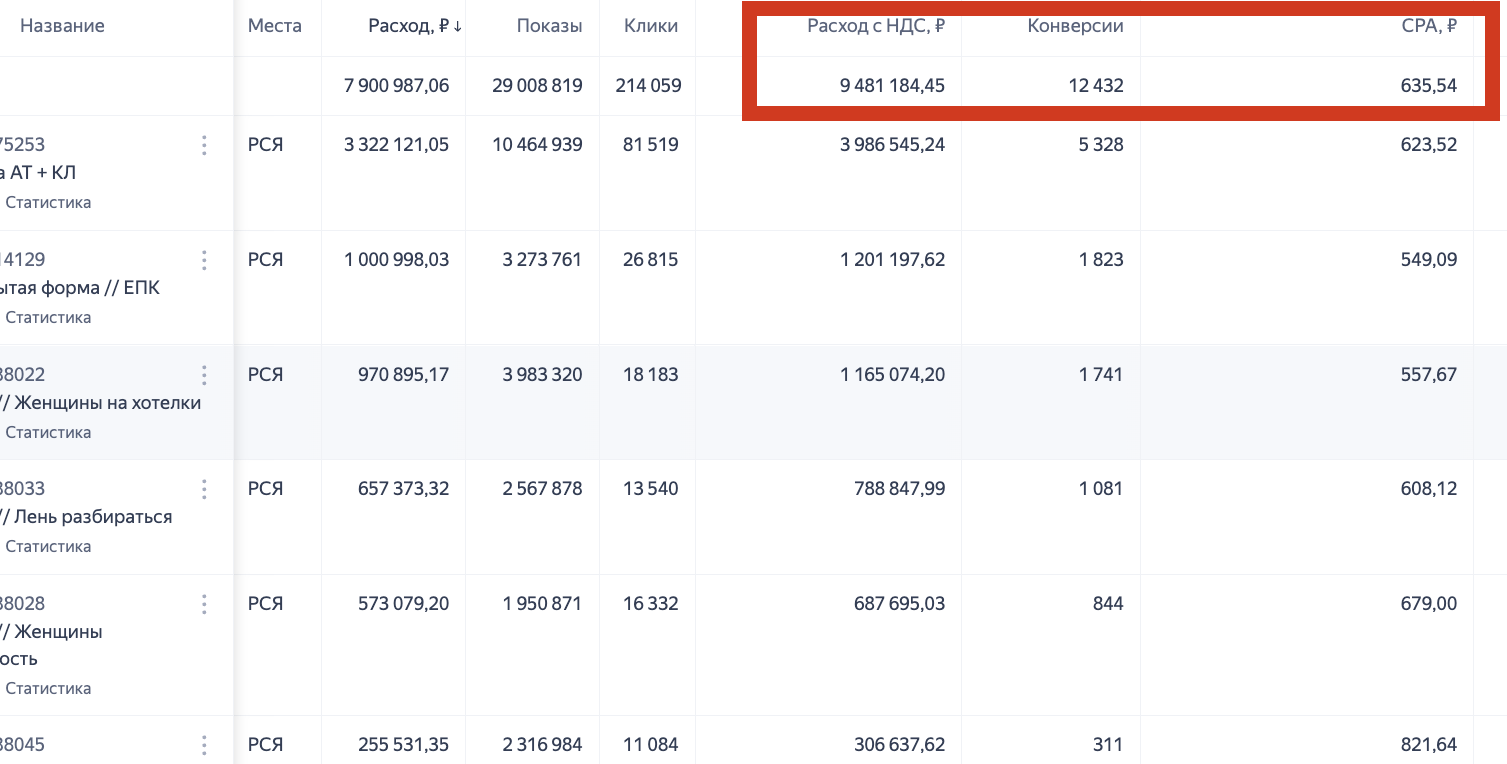Sort the table by Клики column
The image size is (1507, 764).
tap(651, 27)
